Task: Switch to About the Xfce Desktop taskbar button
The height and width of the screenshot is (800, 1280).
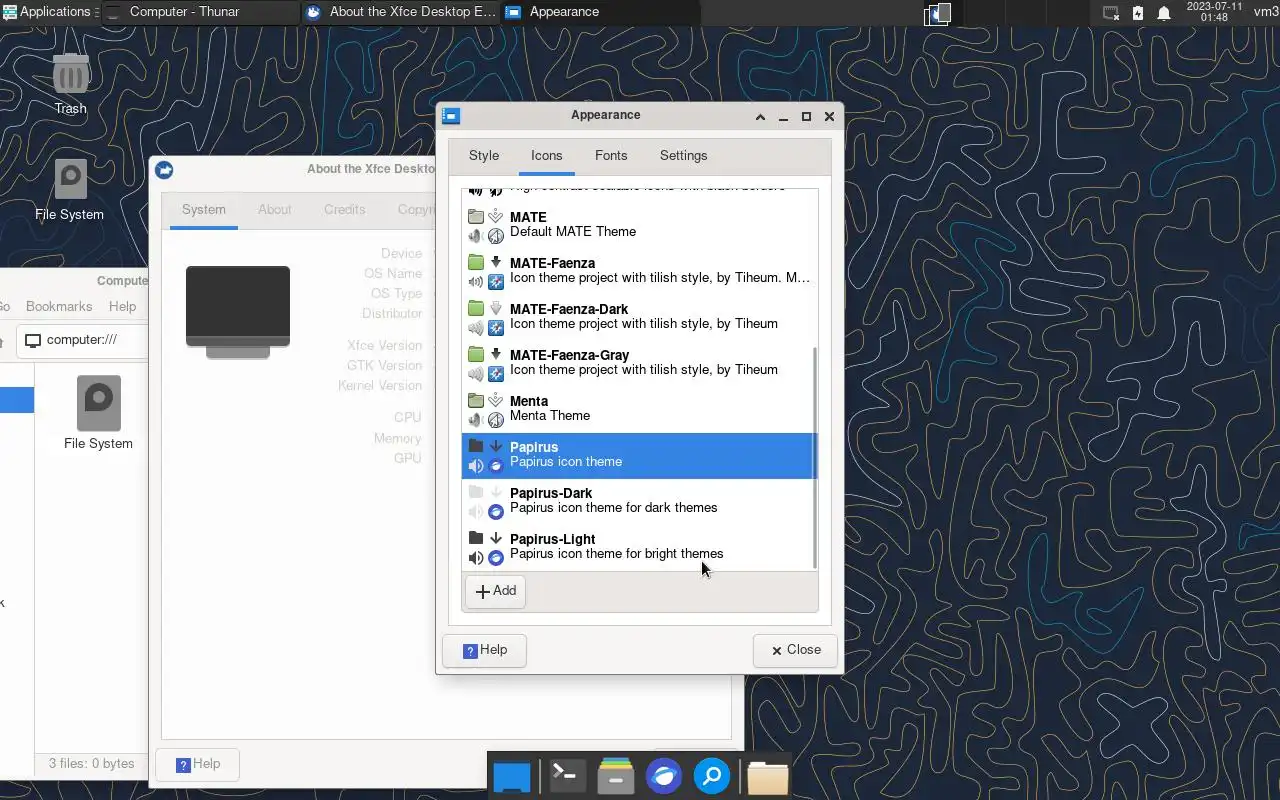Action: 400,12
